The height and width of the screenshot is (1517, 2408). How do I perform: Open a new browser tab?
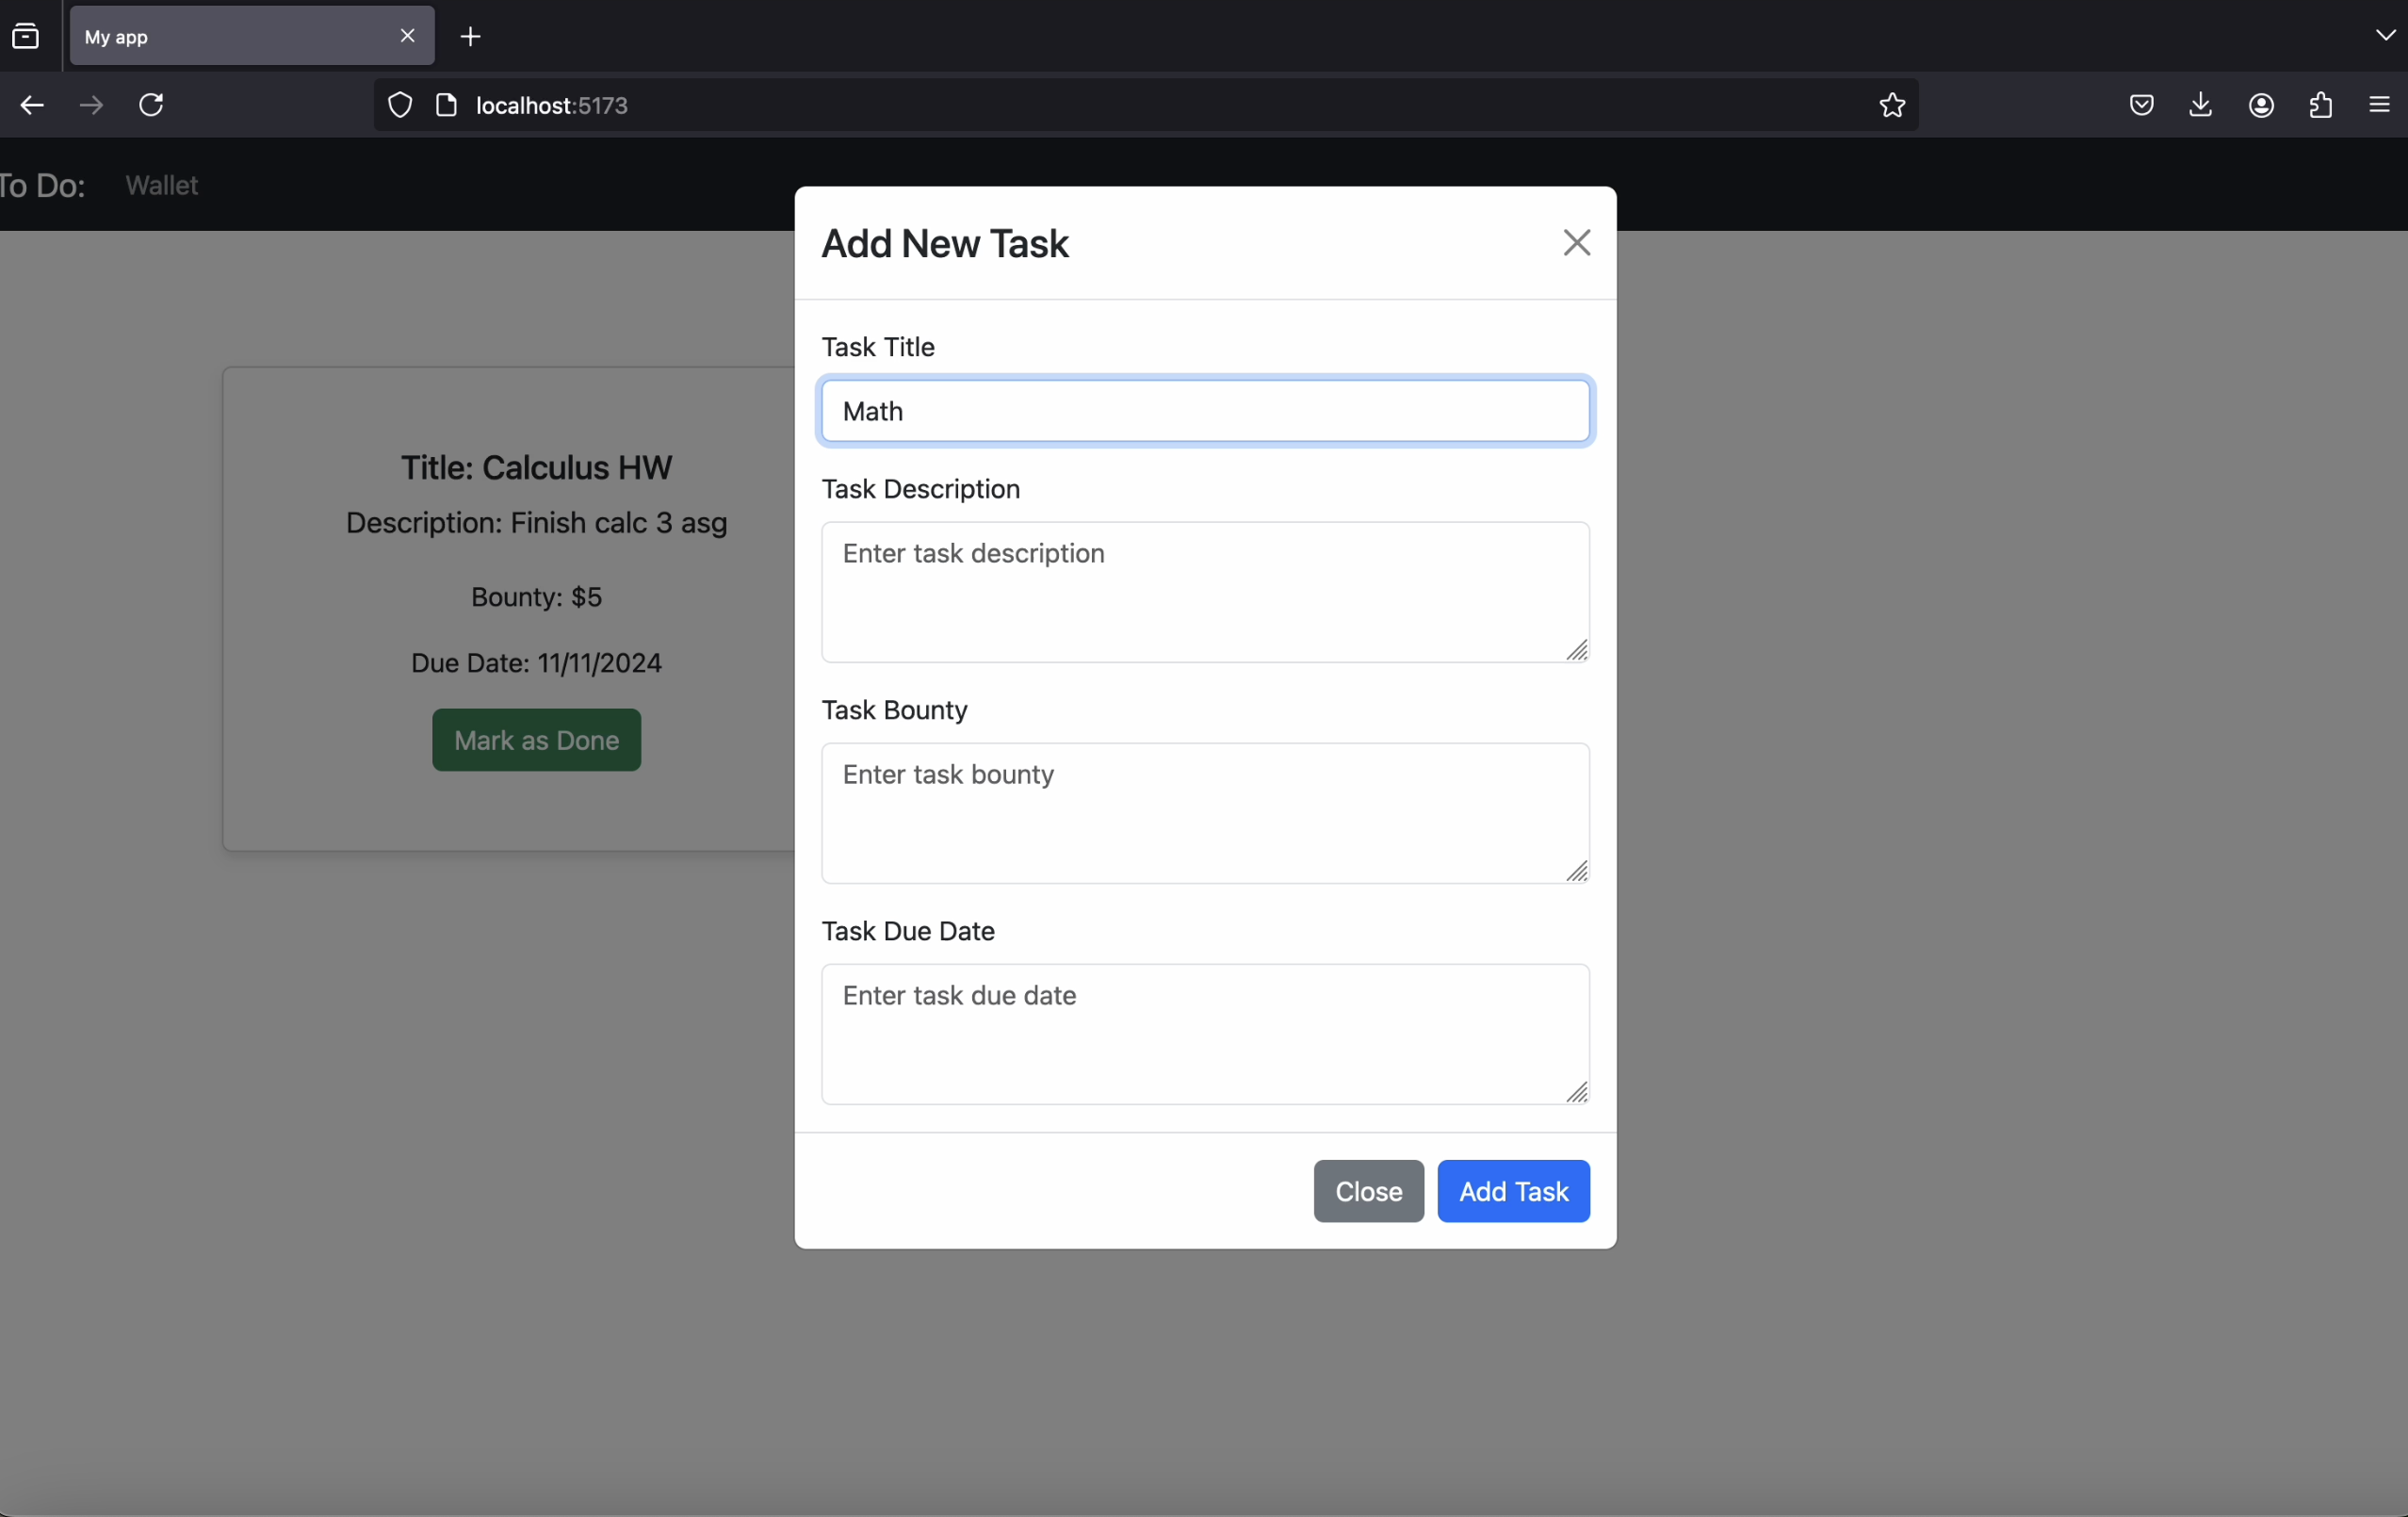[470, 37]
